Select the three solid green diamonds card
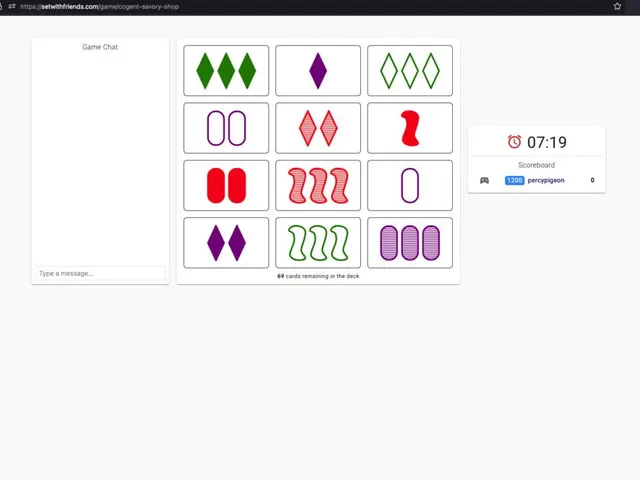 point(226,71)
